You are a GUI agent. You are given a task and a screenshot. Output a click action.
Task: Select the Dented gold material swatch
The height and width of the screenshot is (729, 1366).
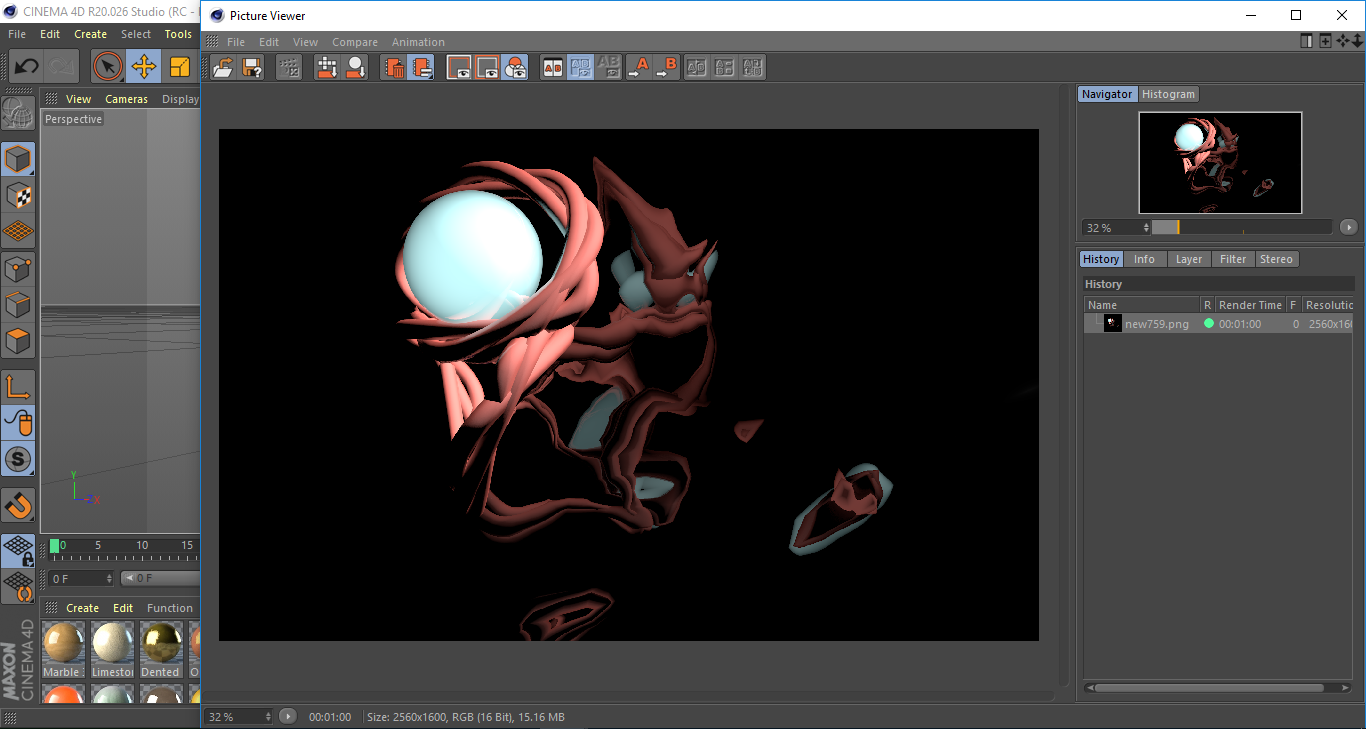pos(160,643)
